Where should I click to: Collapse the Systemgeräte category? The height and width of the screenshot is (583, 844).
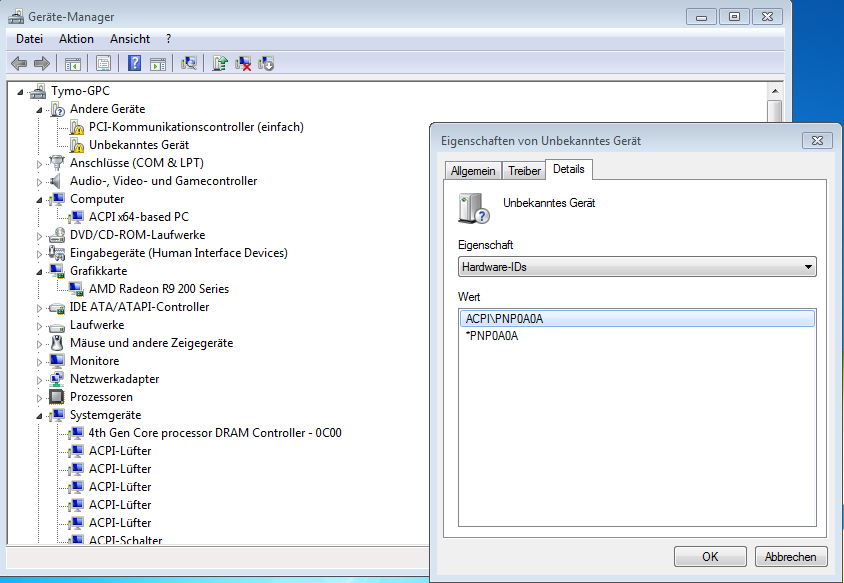coord(39,416)
